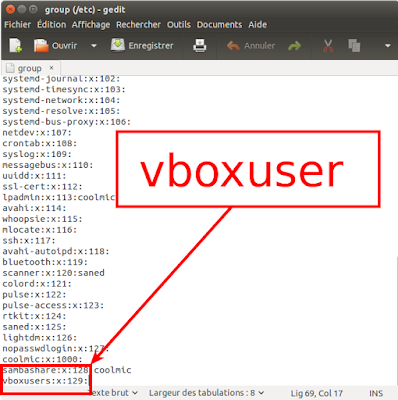
Task: Open the Rechercher menu
Action: [x=138, y=25]
